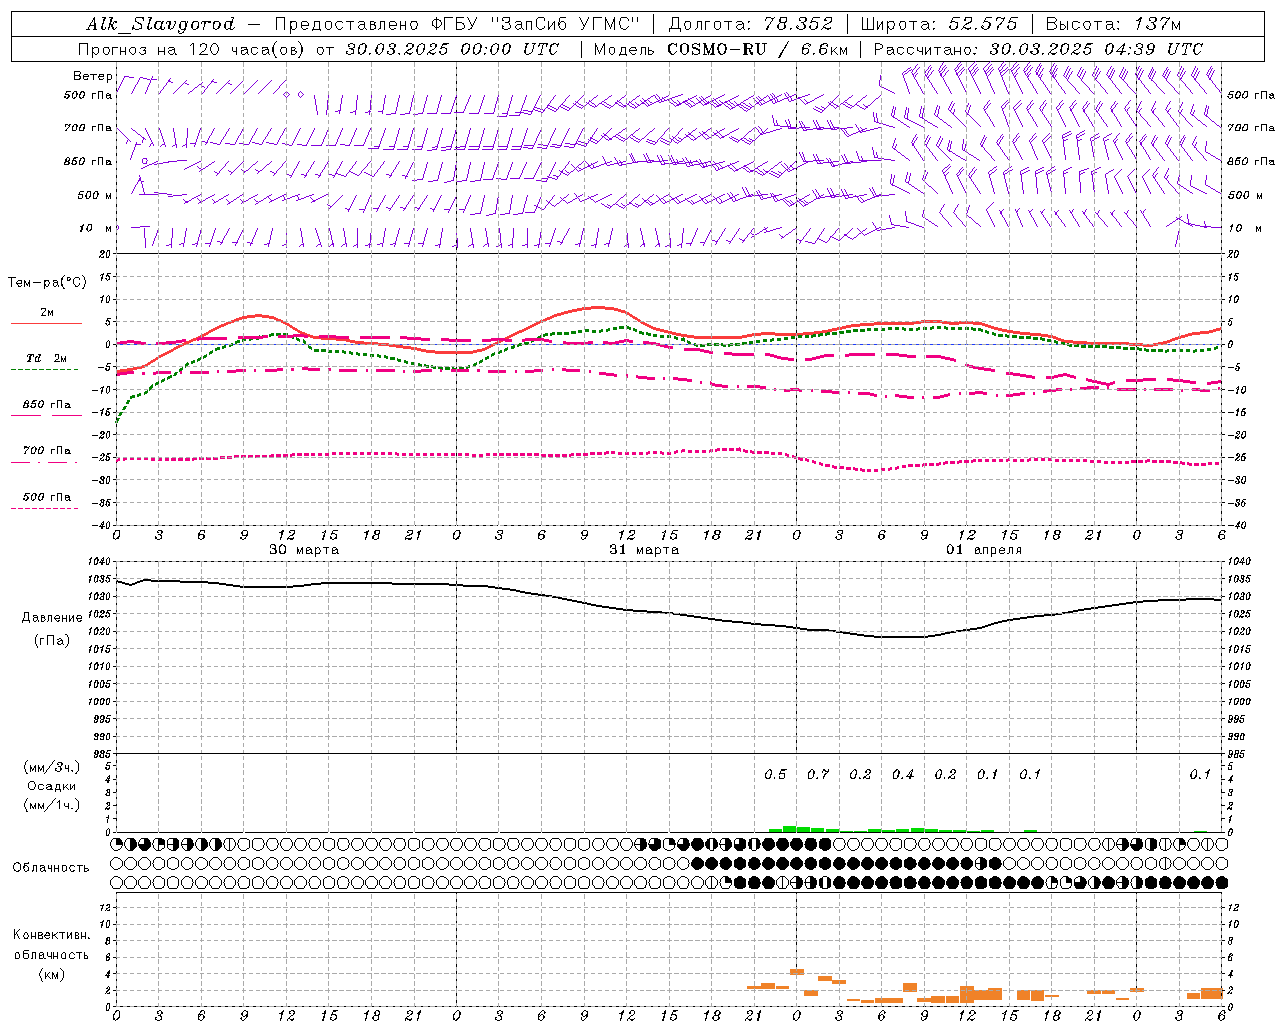
Task: Click the 500 гПа temperature legend entry
Action: click(46, 497)
